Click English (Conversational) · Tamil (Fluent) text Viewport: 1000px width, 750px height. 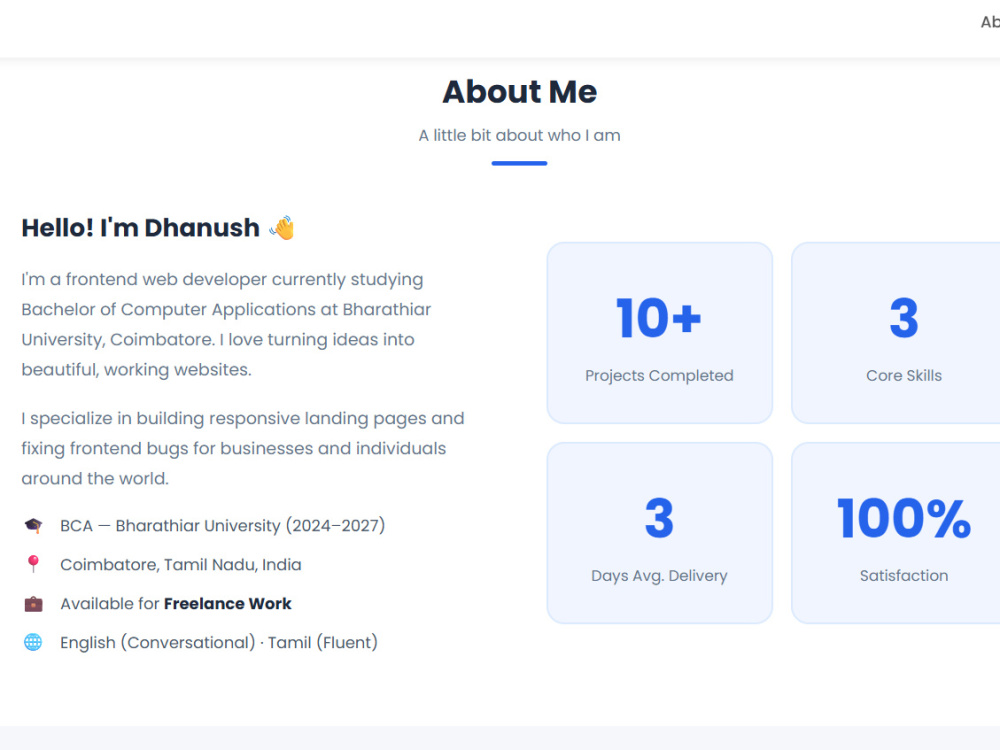219,642
